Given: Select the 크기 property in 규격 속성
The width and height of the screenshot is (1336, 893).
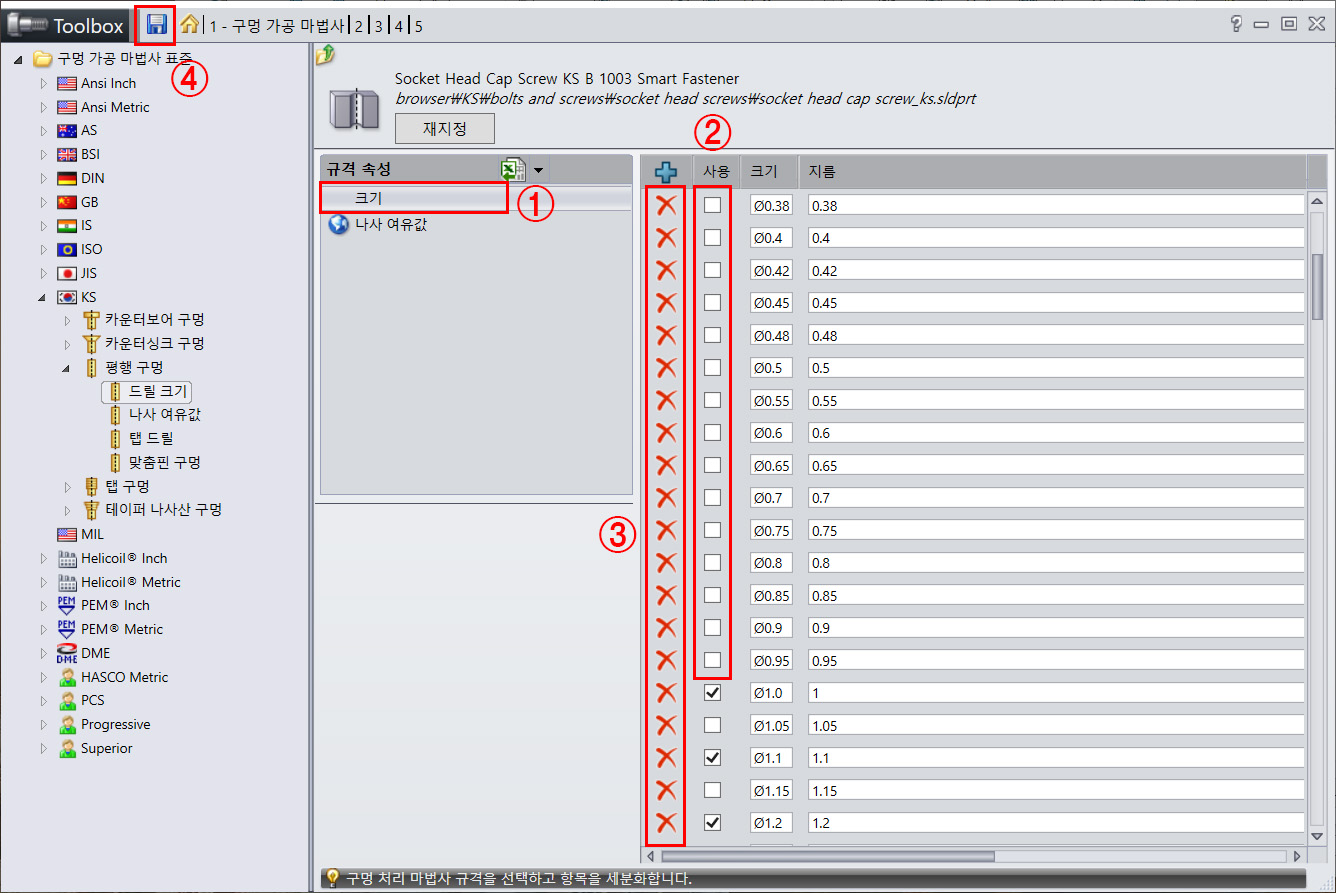Looking at the screenshot, I should tap(476, 199).
